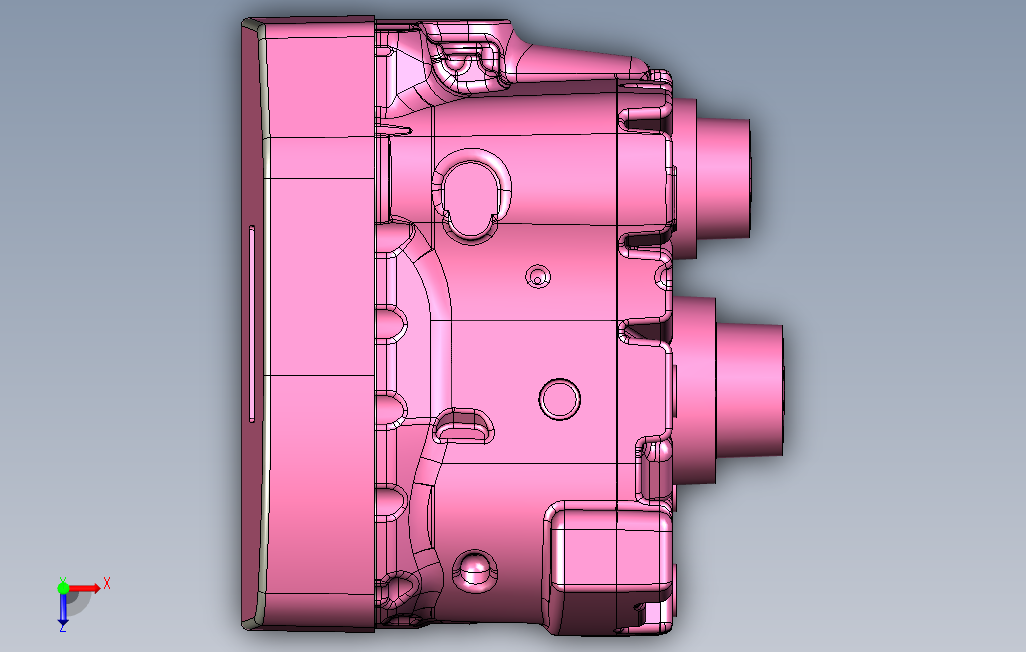Select the rectangular box feature at the lower right

[x=609, y=568]
